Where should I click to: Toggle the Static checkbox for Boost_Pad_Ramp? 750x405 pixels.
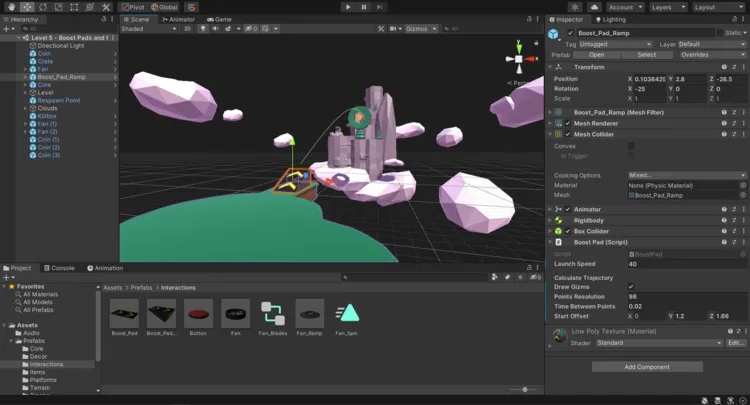723,33
